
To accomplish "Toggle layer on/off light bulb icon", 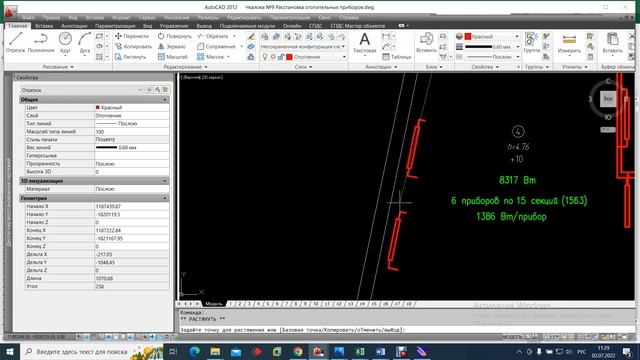I will tap(265, 57).
